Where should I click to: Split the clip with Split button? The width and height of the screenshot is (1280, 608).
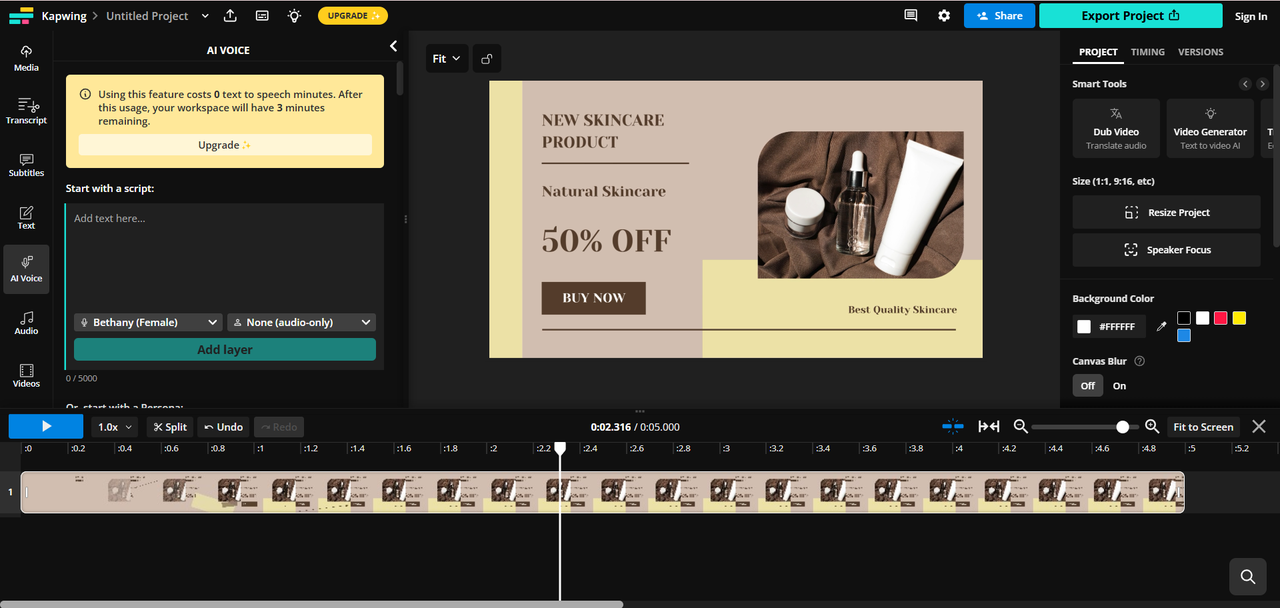pyautogui.click(x=170, y=427)
